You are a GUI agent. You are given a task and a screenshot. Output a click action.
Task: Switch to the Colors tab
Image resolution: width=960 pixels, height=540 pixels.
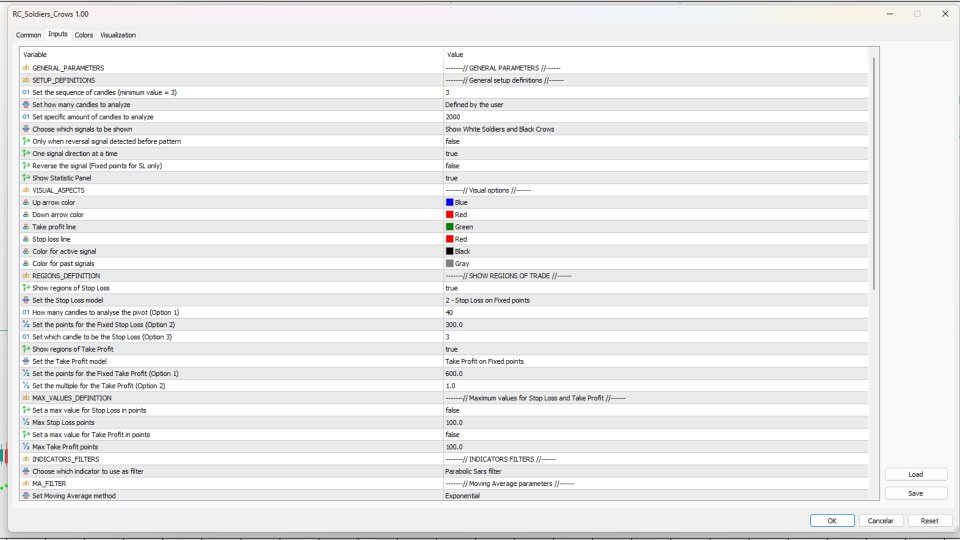(x=84, y=35)
